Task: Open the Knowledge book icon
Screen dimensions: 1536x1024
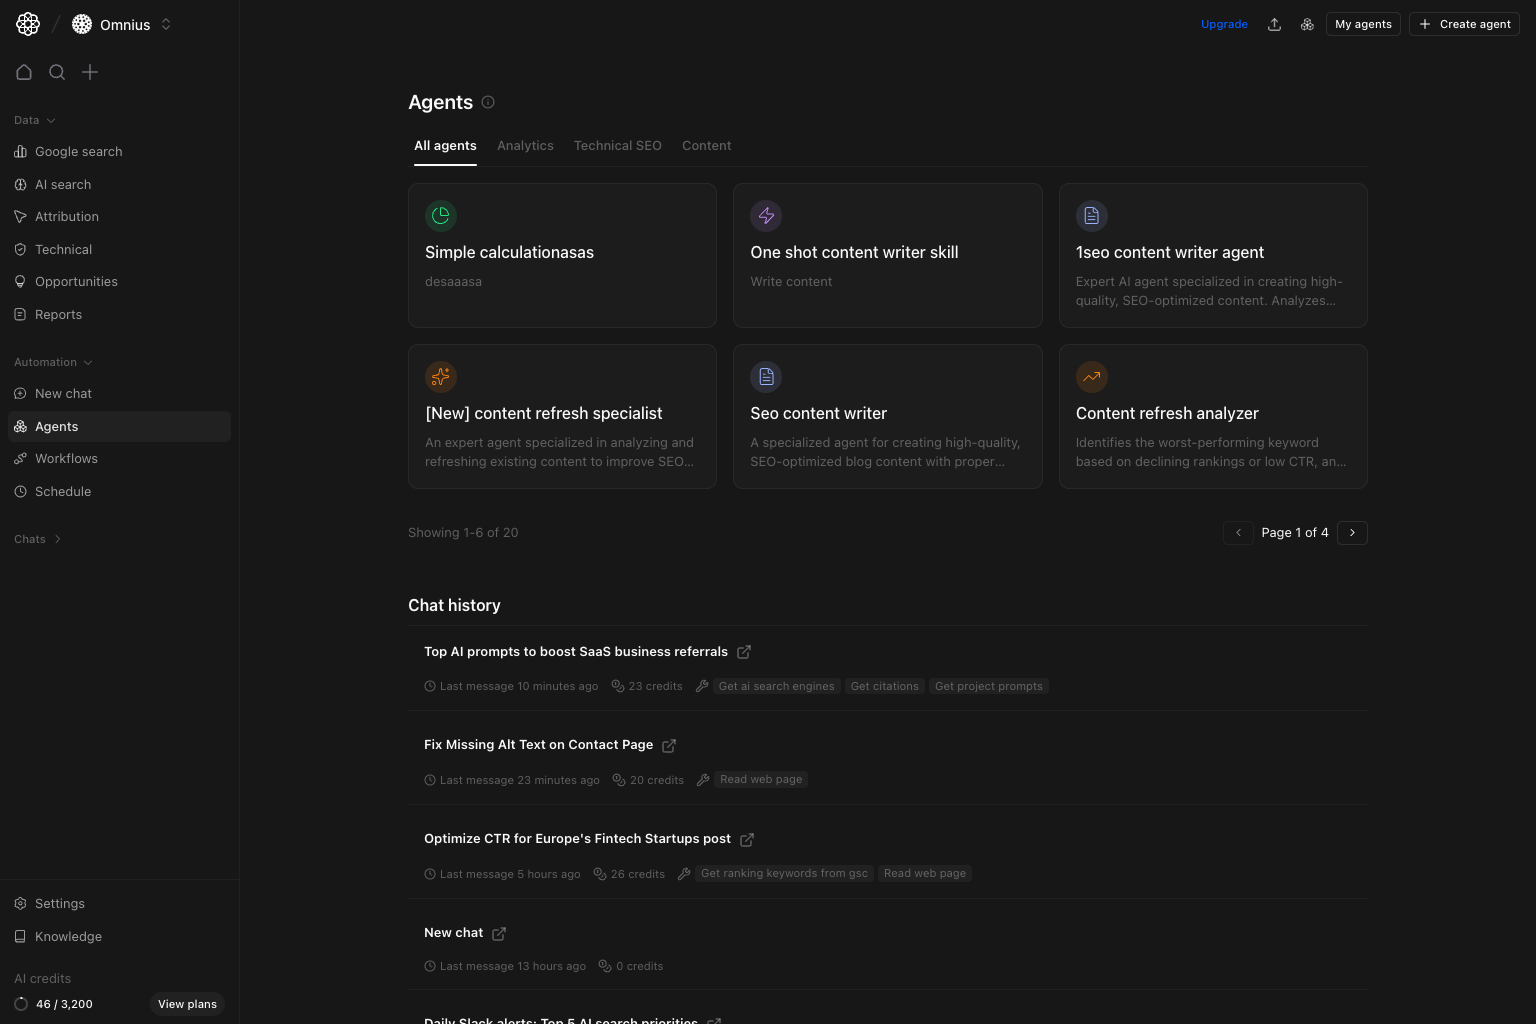Action: 21,936
